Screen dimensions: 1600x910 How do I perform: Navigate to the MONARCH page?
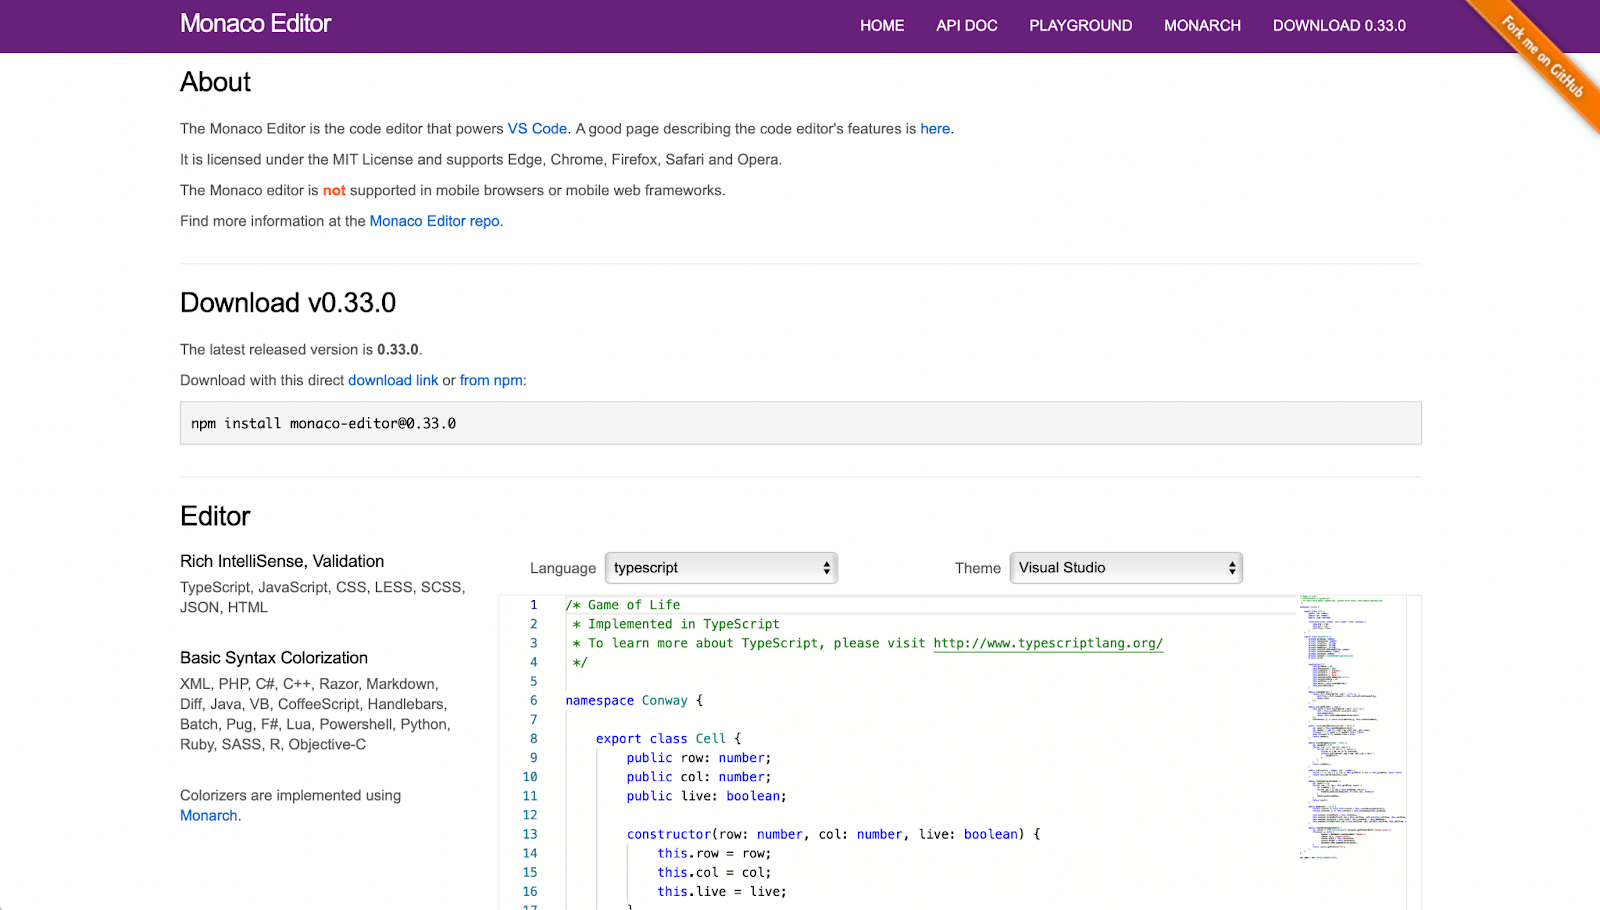[1202, 26]
